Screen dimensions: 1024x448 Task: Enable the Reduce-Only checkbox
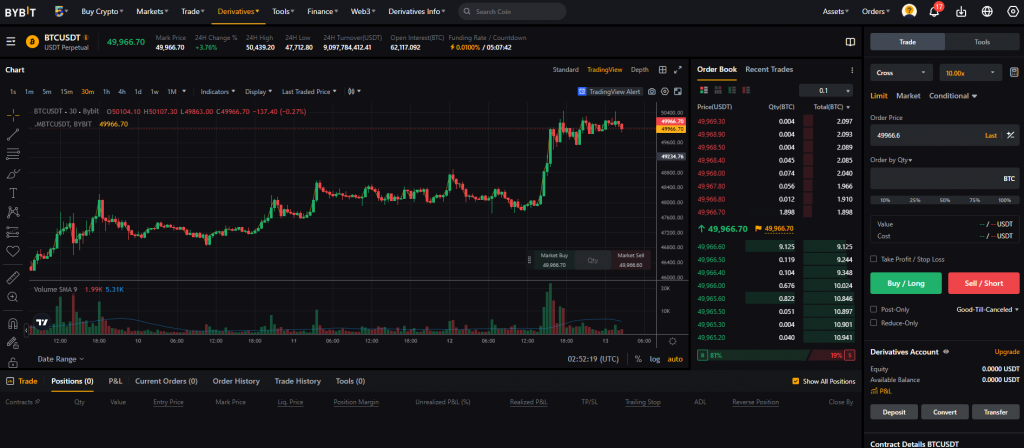click(x=874, y=323)
